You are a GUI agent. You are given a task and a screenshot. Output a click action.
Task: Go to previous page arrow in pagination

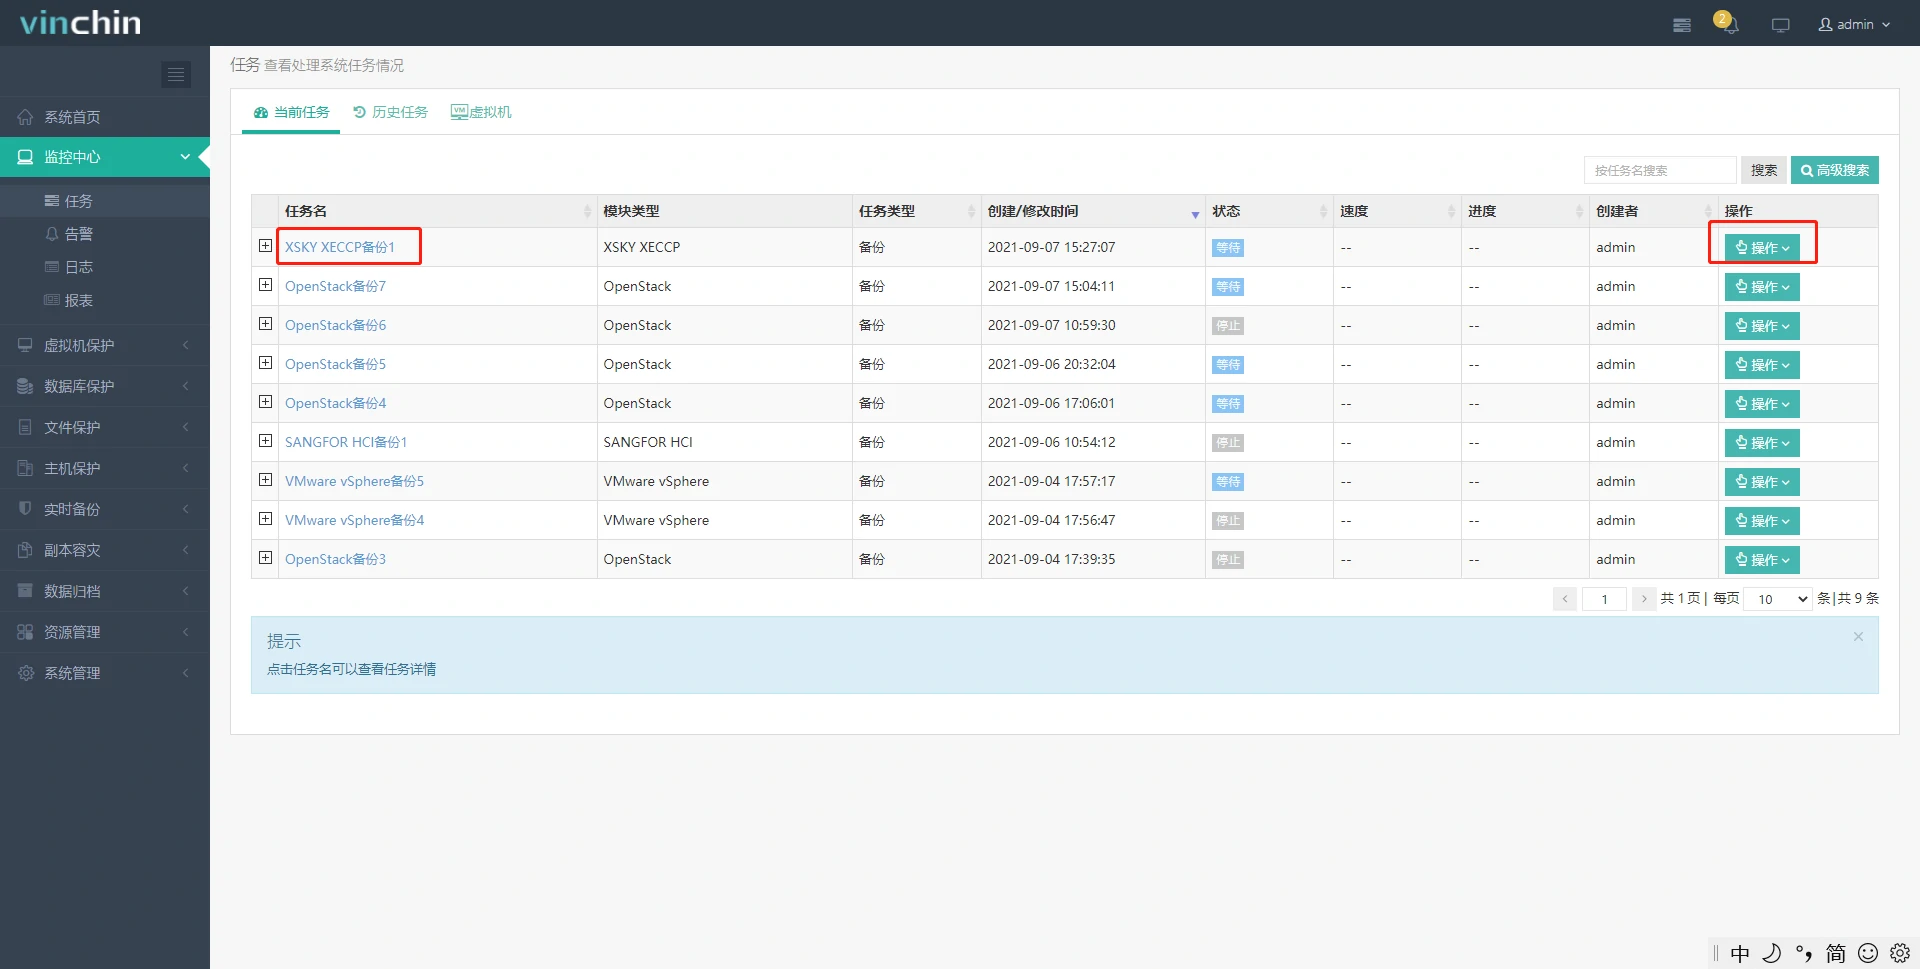tap(1565, 598)
